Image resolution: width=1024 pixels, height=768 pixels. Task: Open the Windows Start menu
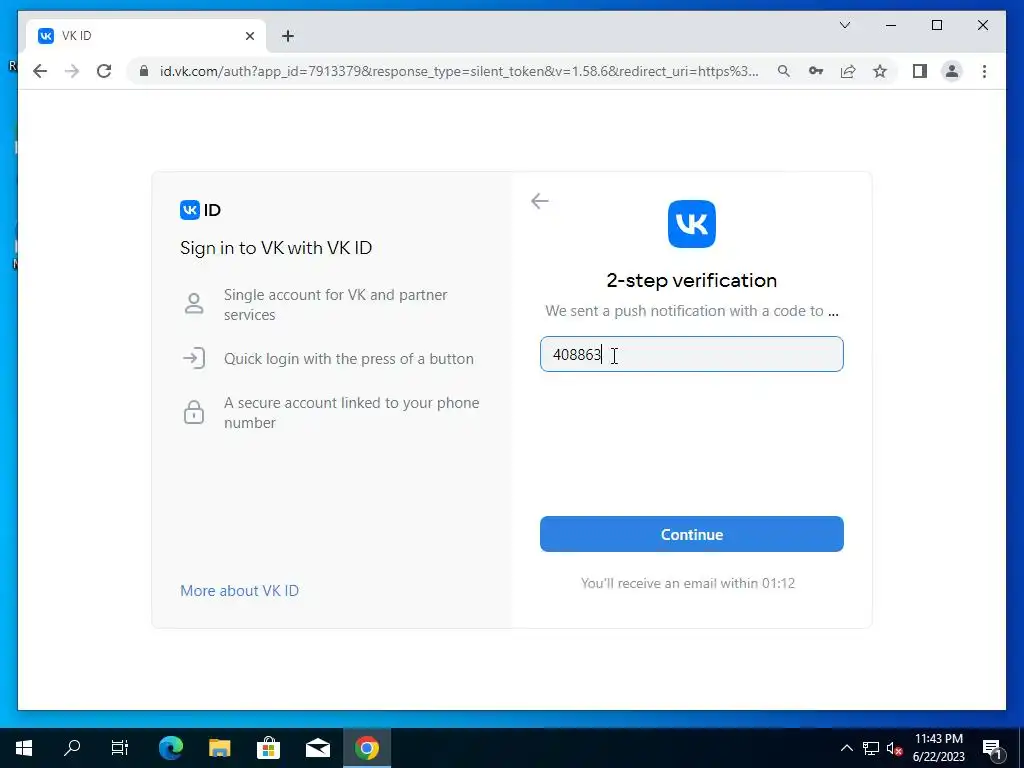point(24,748)
